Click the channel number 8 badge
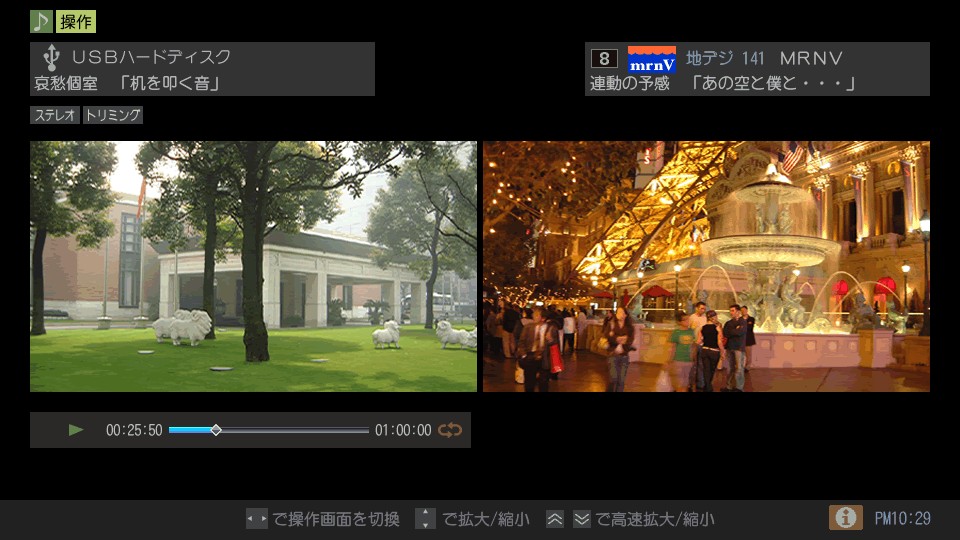 (604, 58)
